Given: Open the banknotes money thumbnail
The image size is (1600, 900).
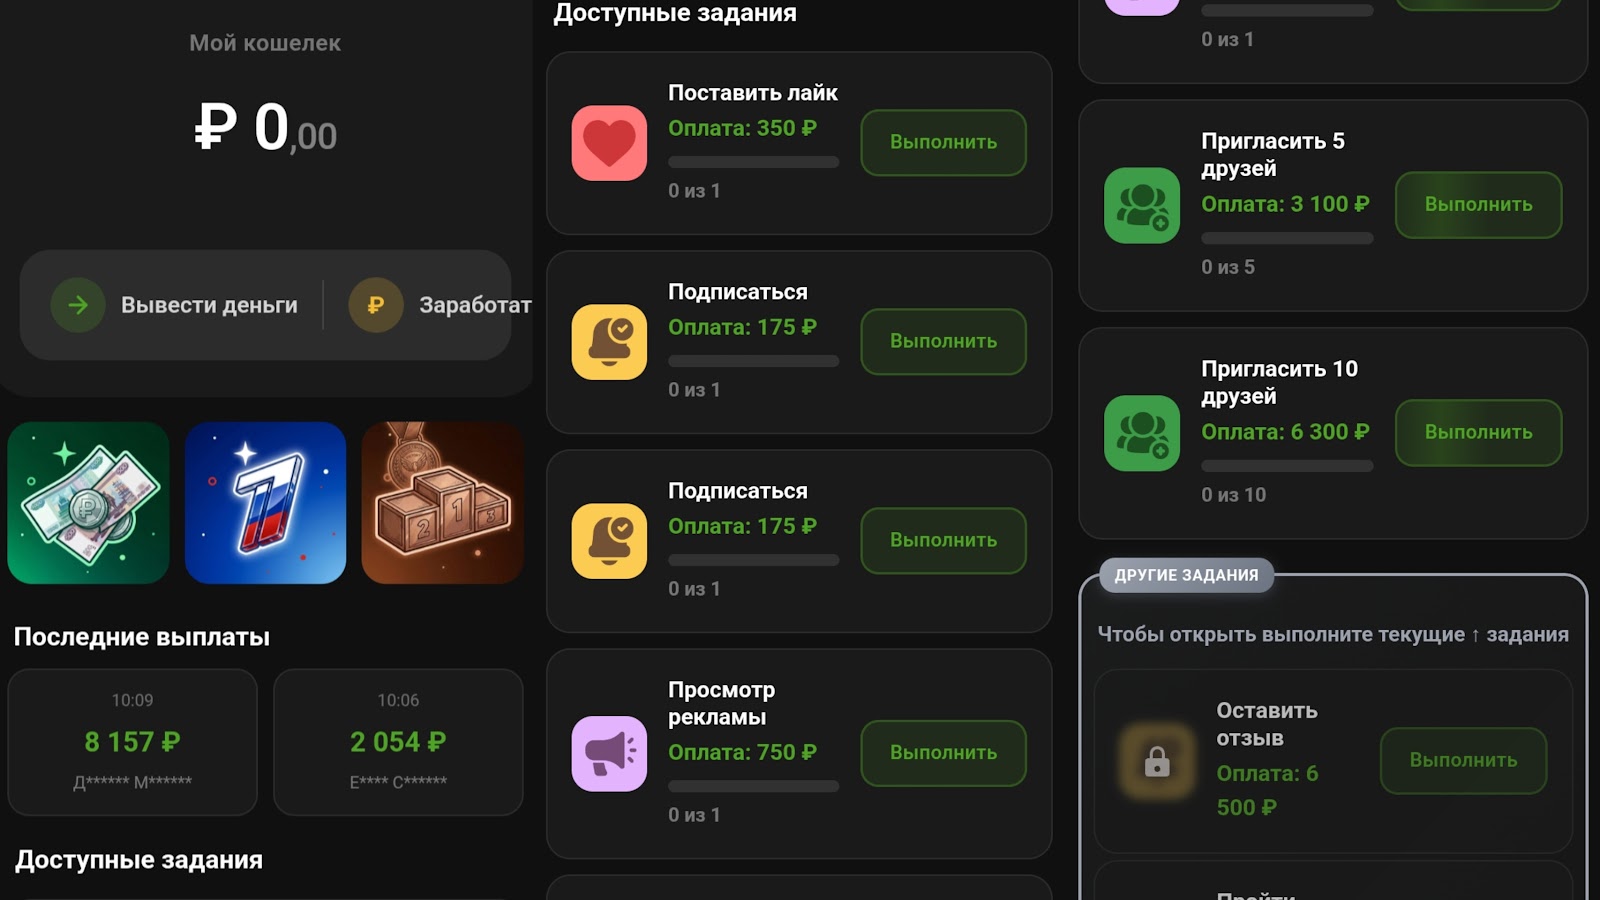Looking at the screenshot, I should pos(88,503).
